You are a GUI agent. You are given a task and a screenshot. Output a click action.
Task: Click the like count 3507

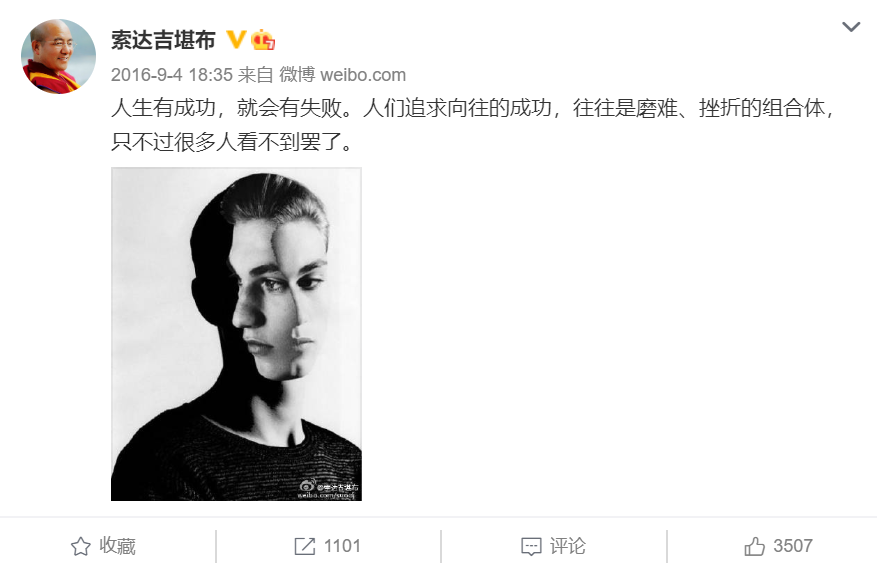click(793, 546)
